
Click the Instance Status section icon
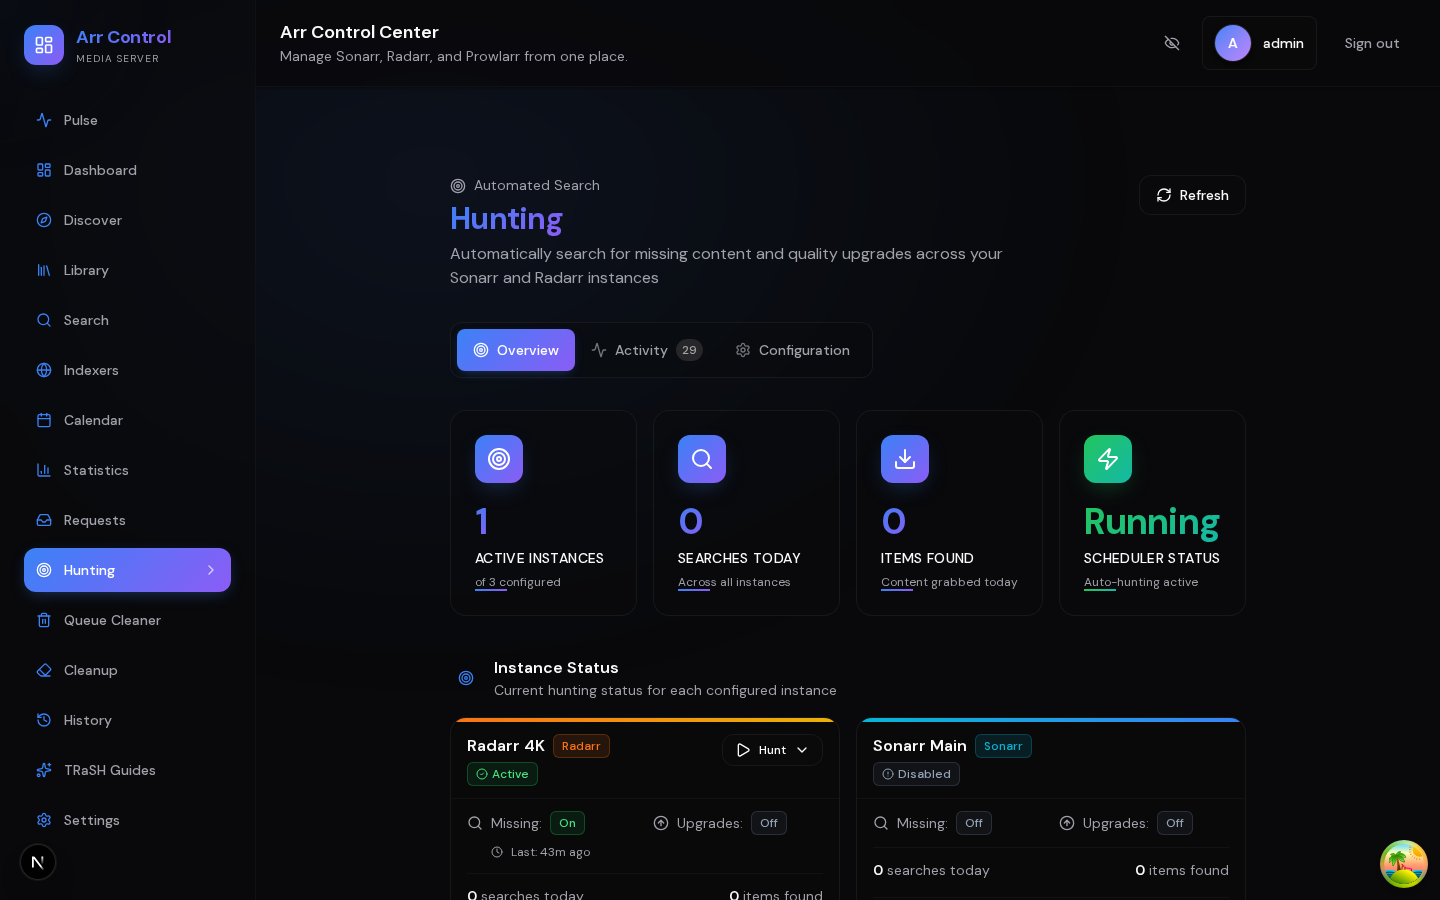pos(466,678)
